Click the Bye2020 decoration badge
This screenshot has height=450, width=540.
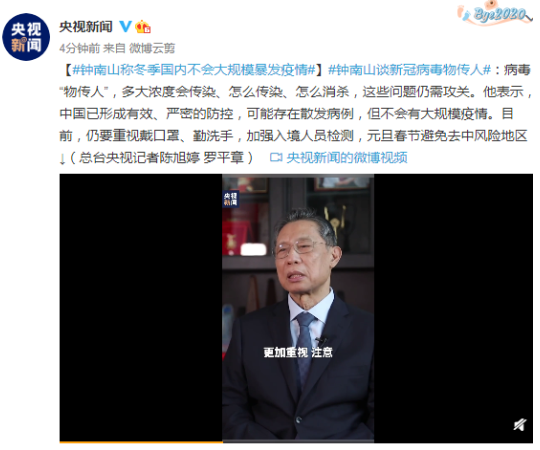pyautogui.click(x=495, y=14)
